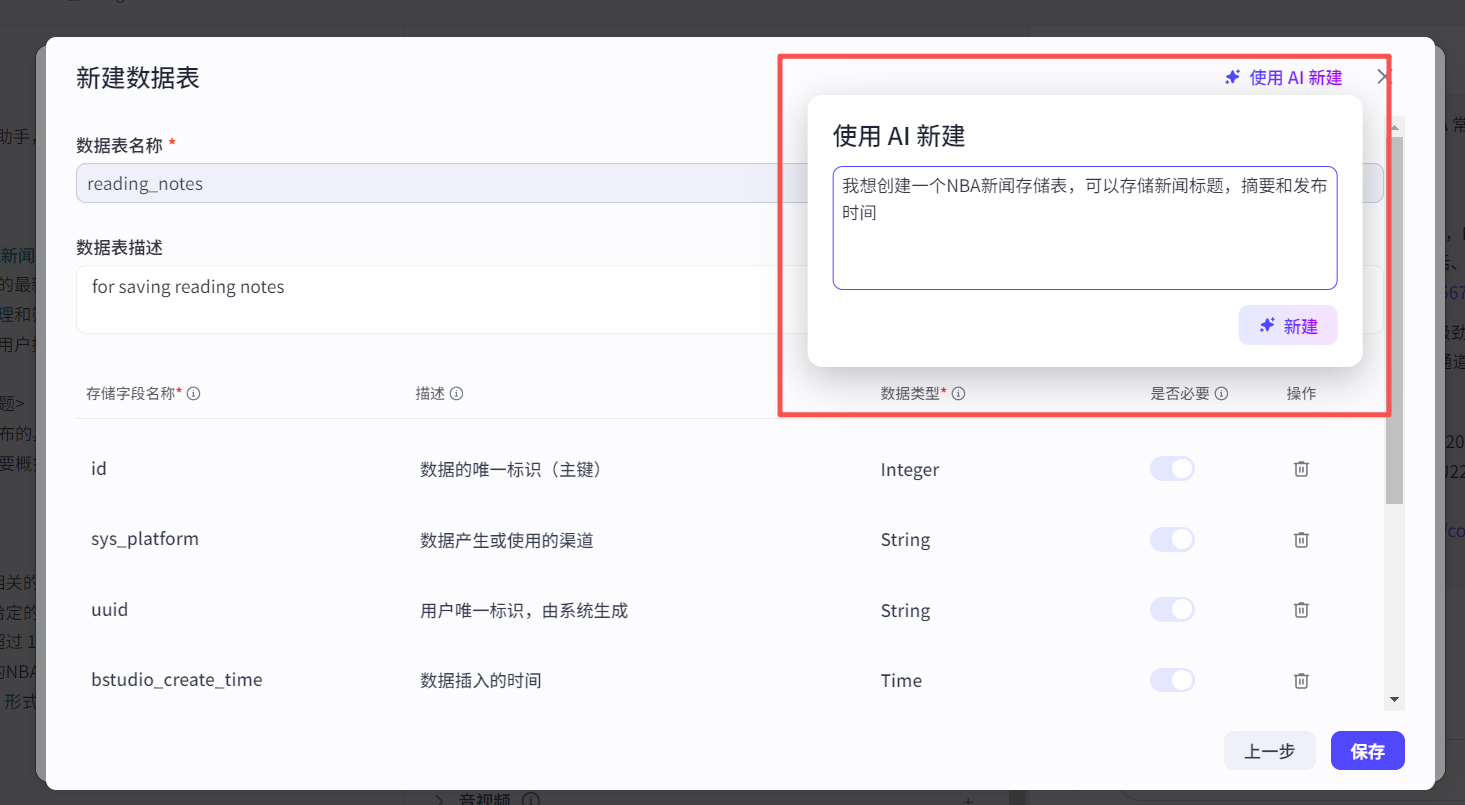The image size is (1465, 805).
Task: Disable the required toggle for sys_platform
Action: [1171, 539]
